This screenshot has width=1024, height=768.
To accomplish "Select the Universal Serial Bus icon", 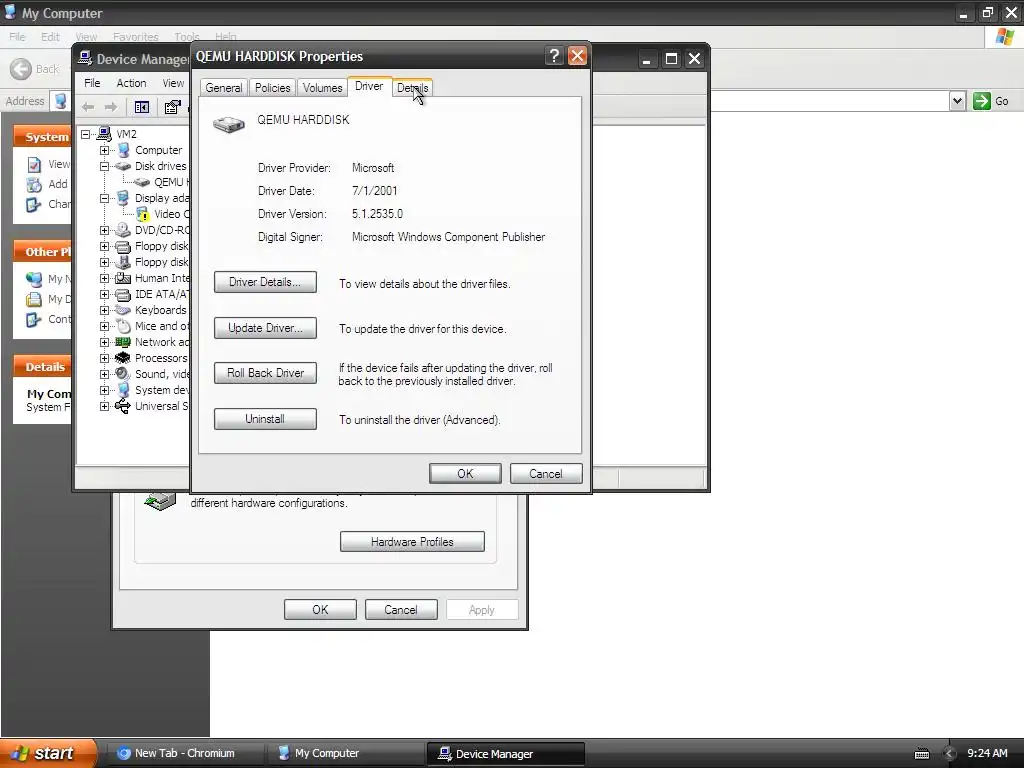I will (x=123, y=406).
